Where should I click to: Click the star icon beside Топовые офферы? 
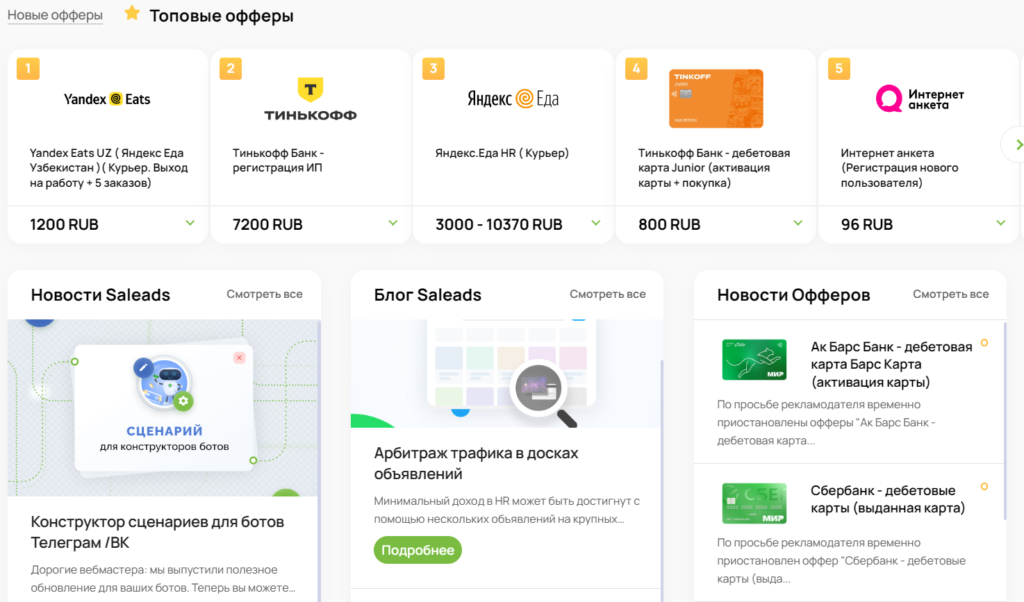(x=132, y=13)
